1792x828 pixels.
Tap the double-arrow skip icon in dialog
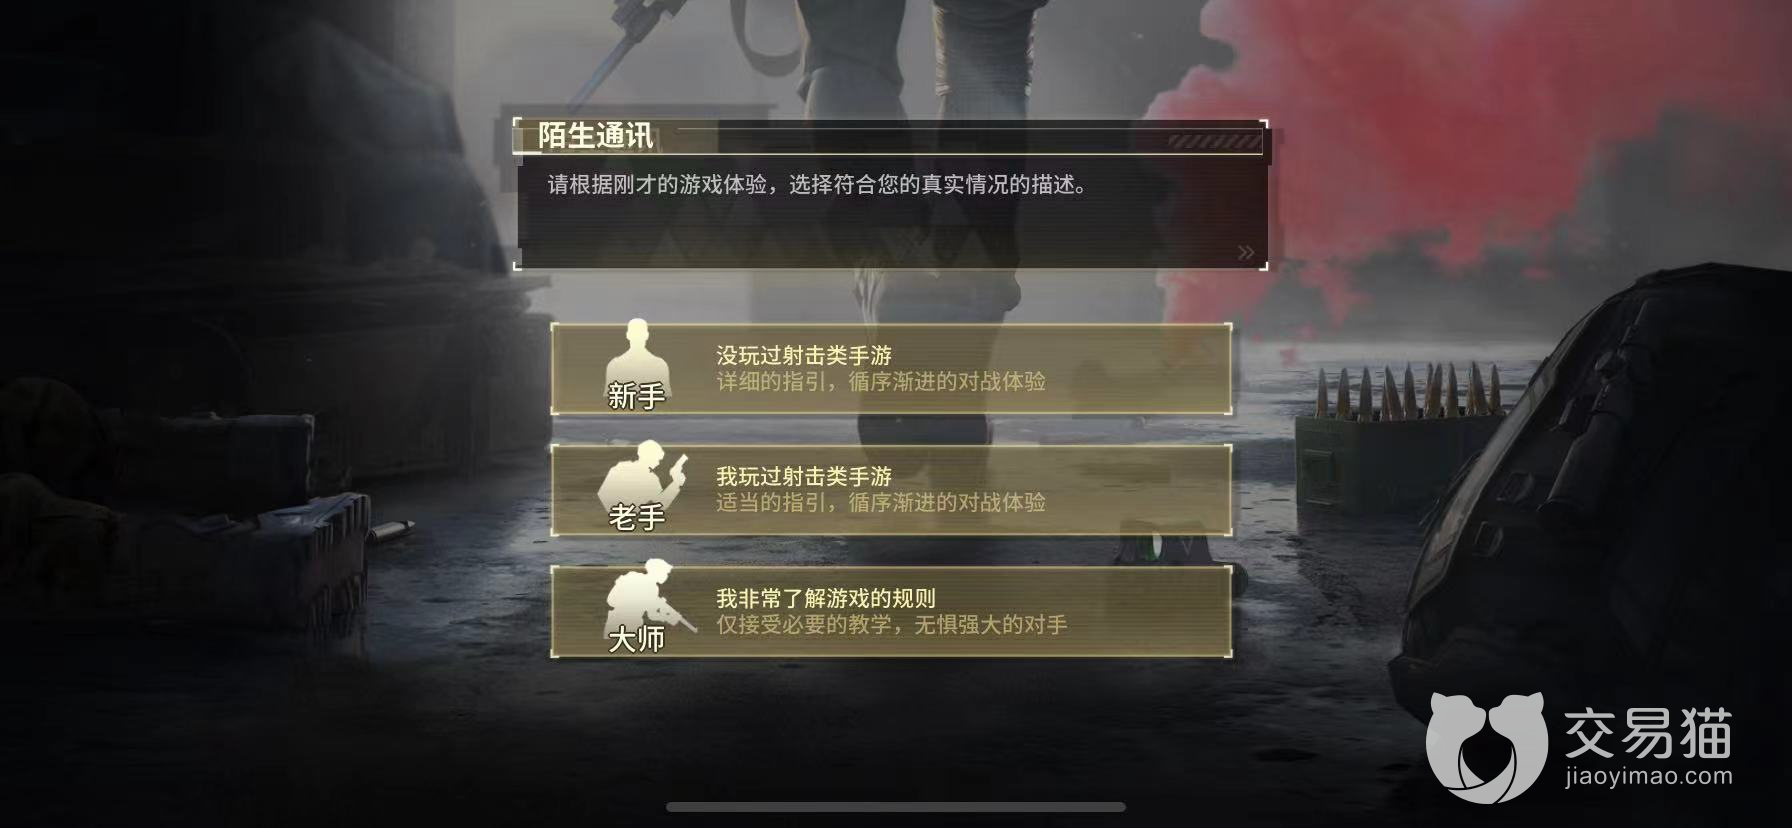pyautogui.click(x=1246, y=252)
